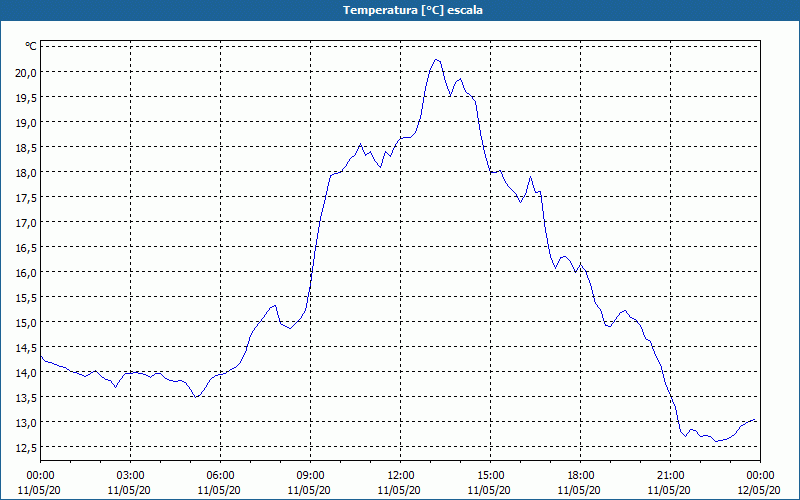The height and width of the screenshot is (500, 800).
Task: Click the 11/05/20 date under 09:00
Action: point(309,490)
